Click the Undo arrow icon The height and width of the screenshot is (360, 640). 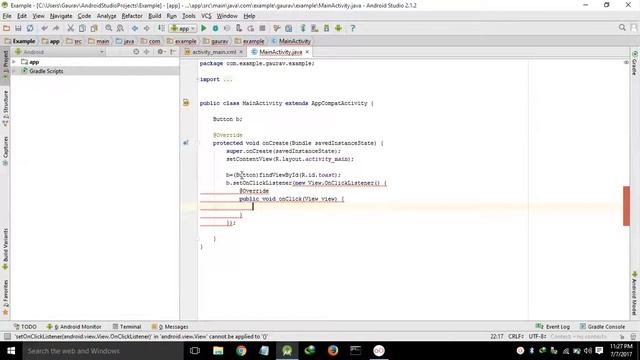(x=44, y=28)
